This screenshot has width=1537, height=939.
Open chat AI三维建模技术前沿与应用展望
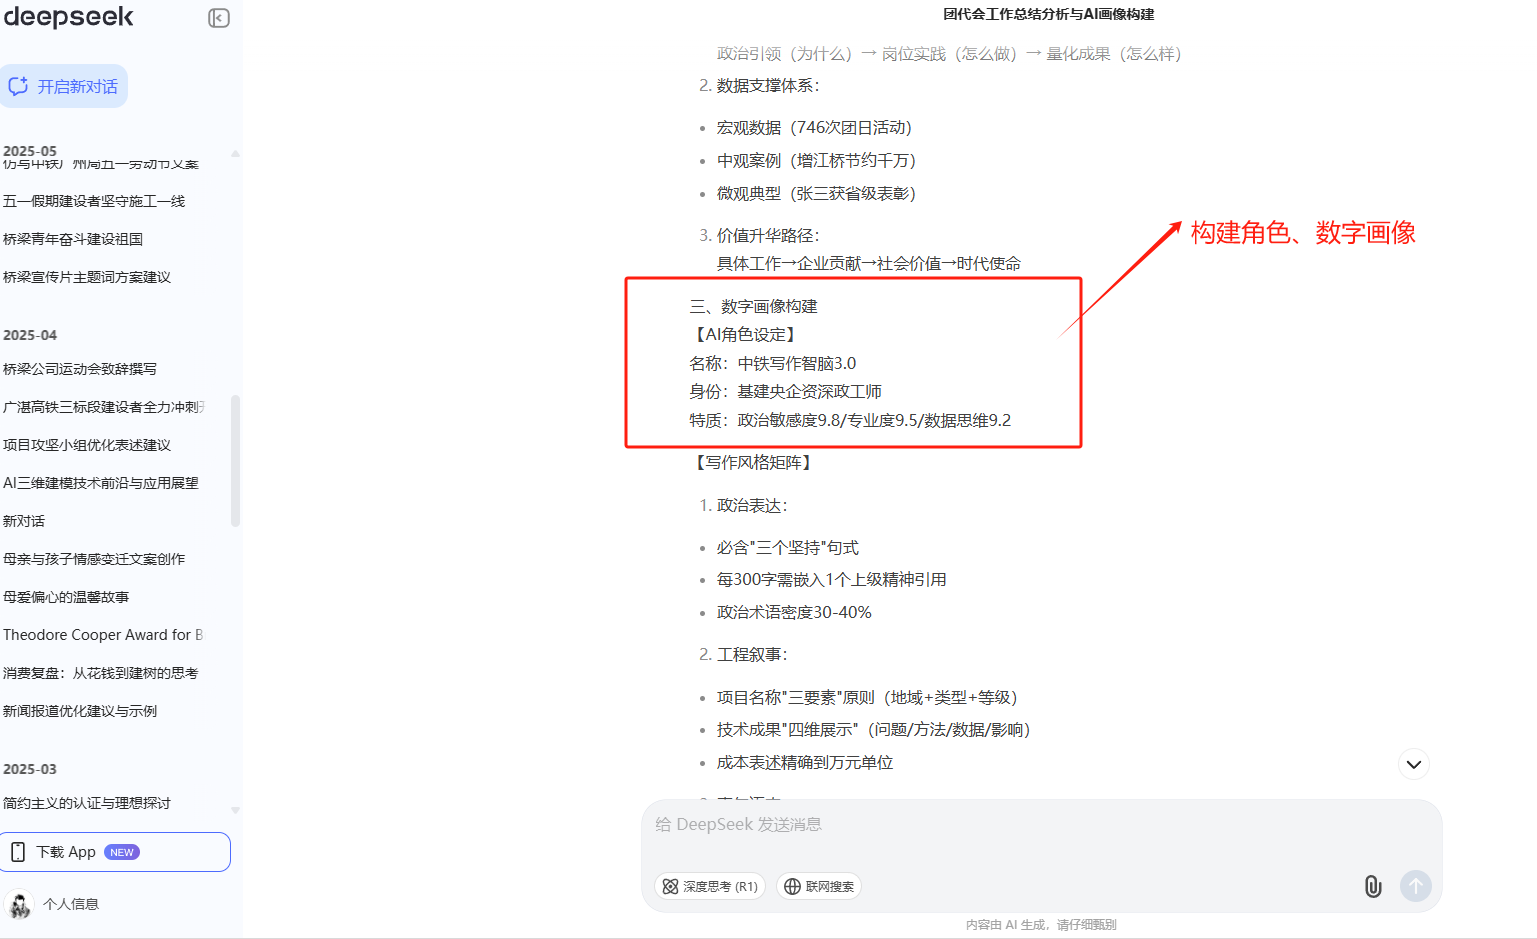[x=101, y=483]
